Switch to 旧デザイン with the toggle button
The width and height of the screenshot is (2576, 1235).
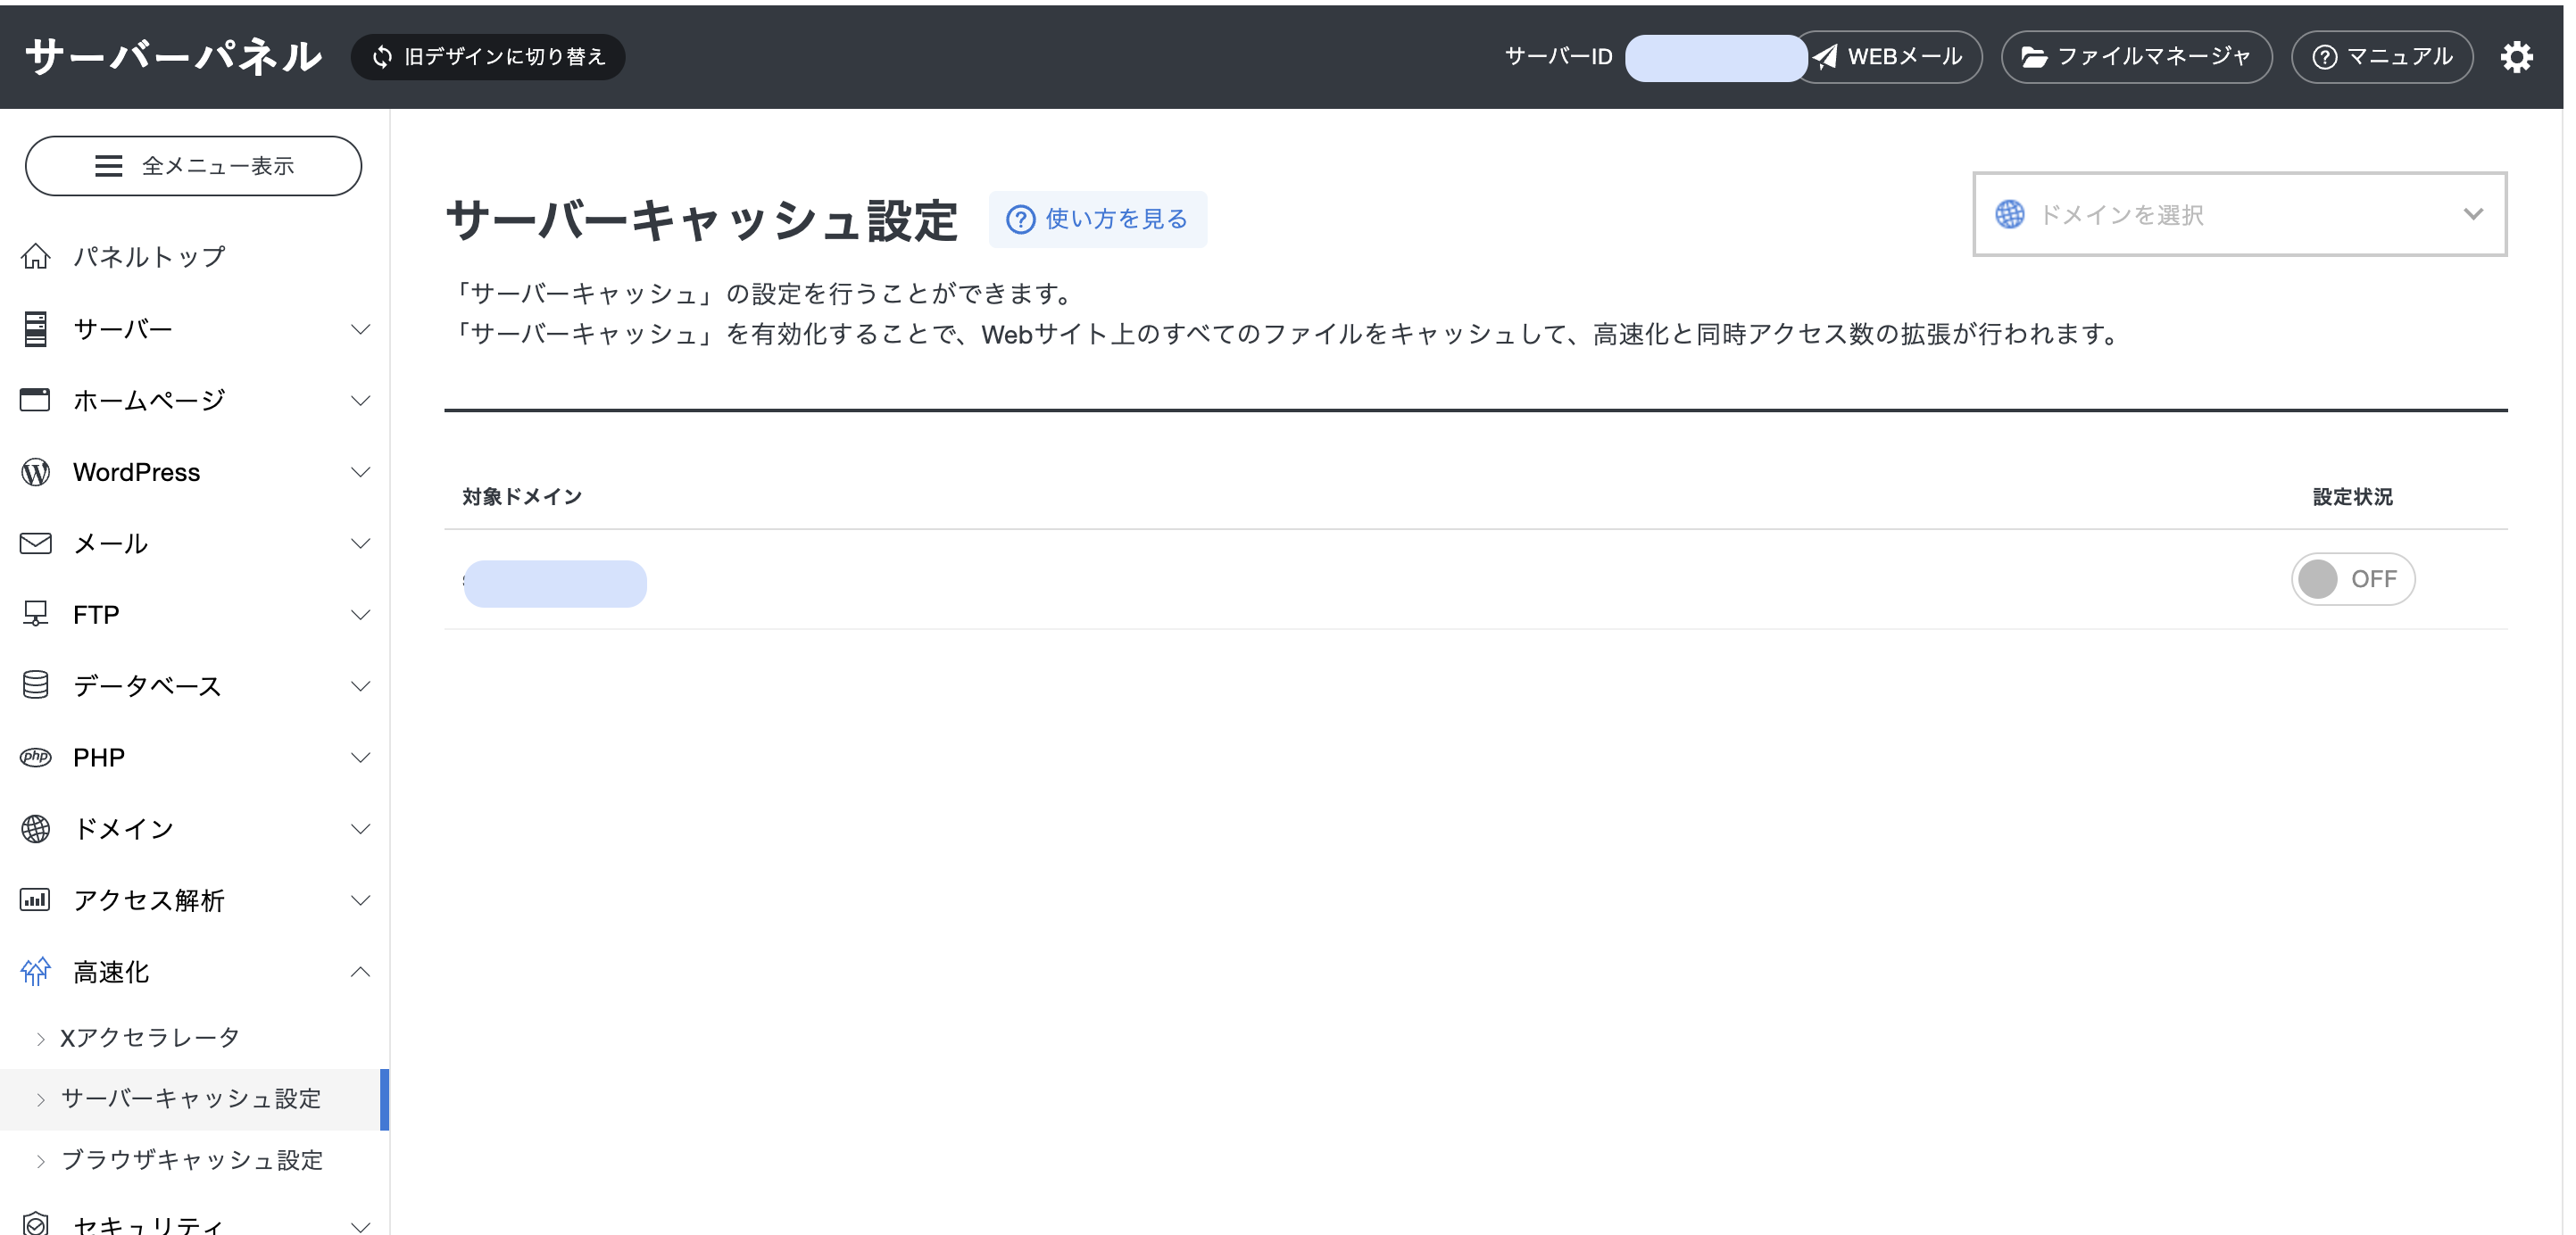pos(488,57)
